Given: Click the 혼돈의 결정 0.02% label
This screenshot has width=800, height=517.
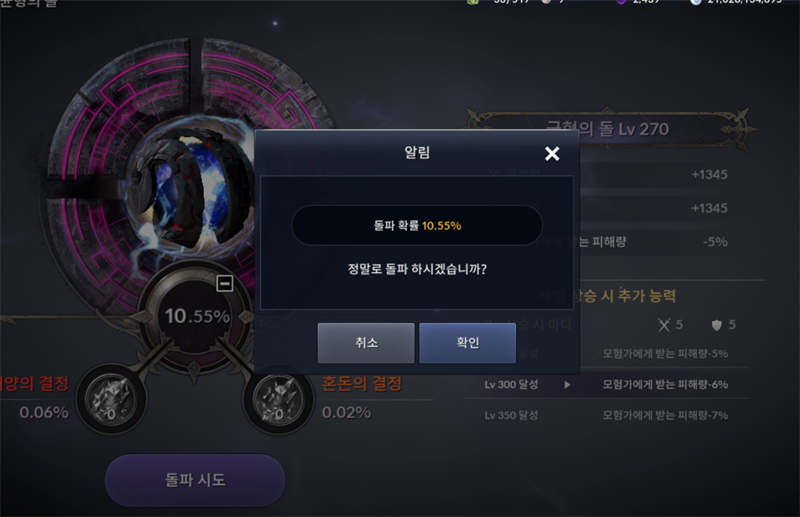Looking at the screenshot, I should pos(362,398).
